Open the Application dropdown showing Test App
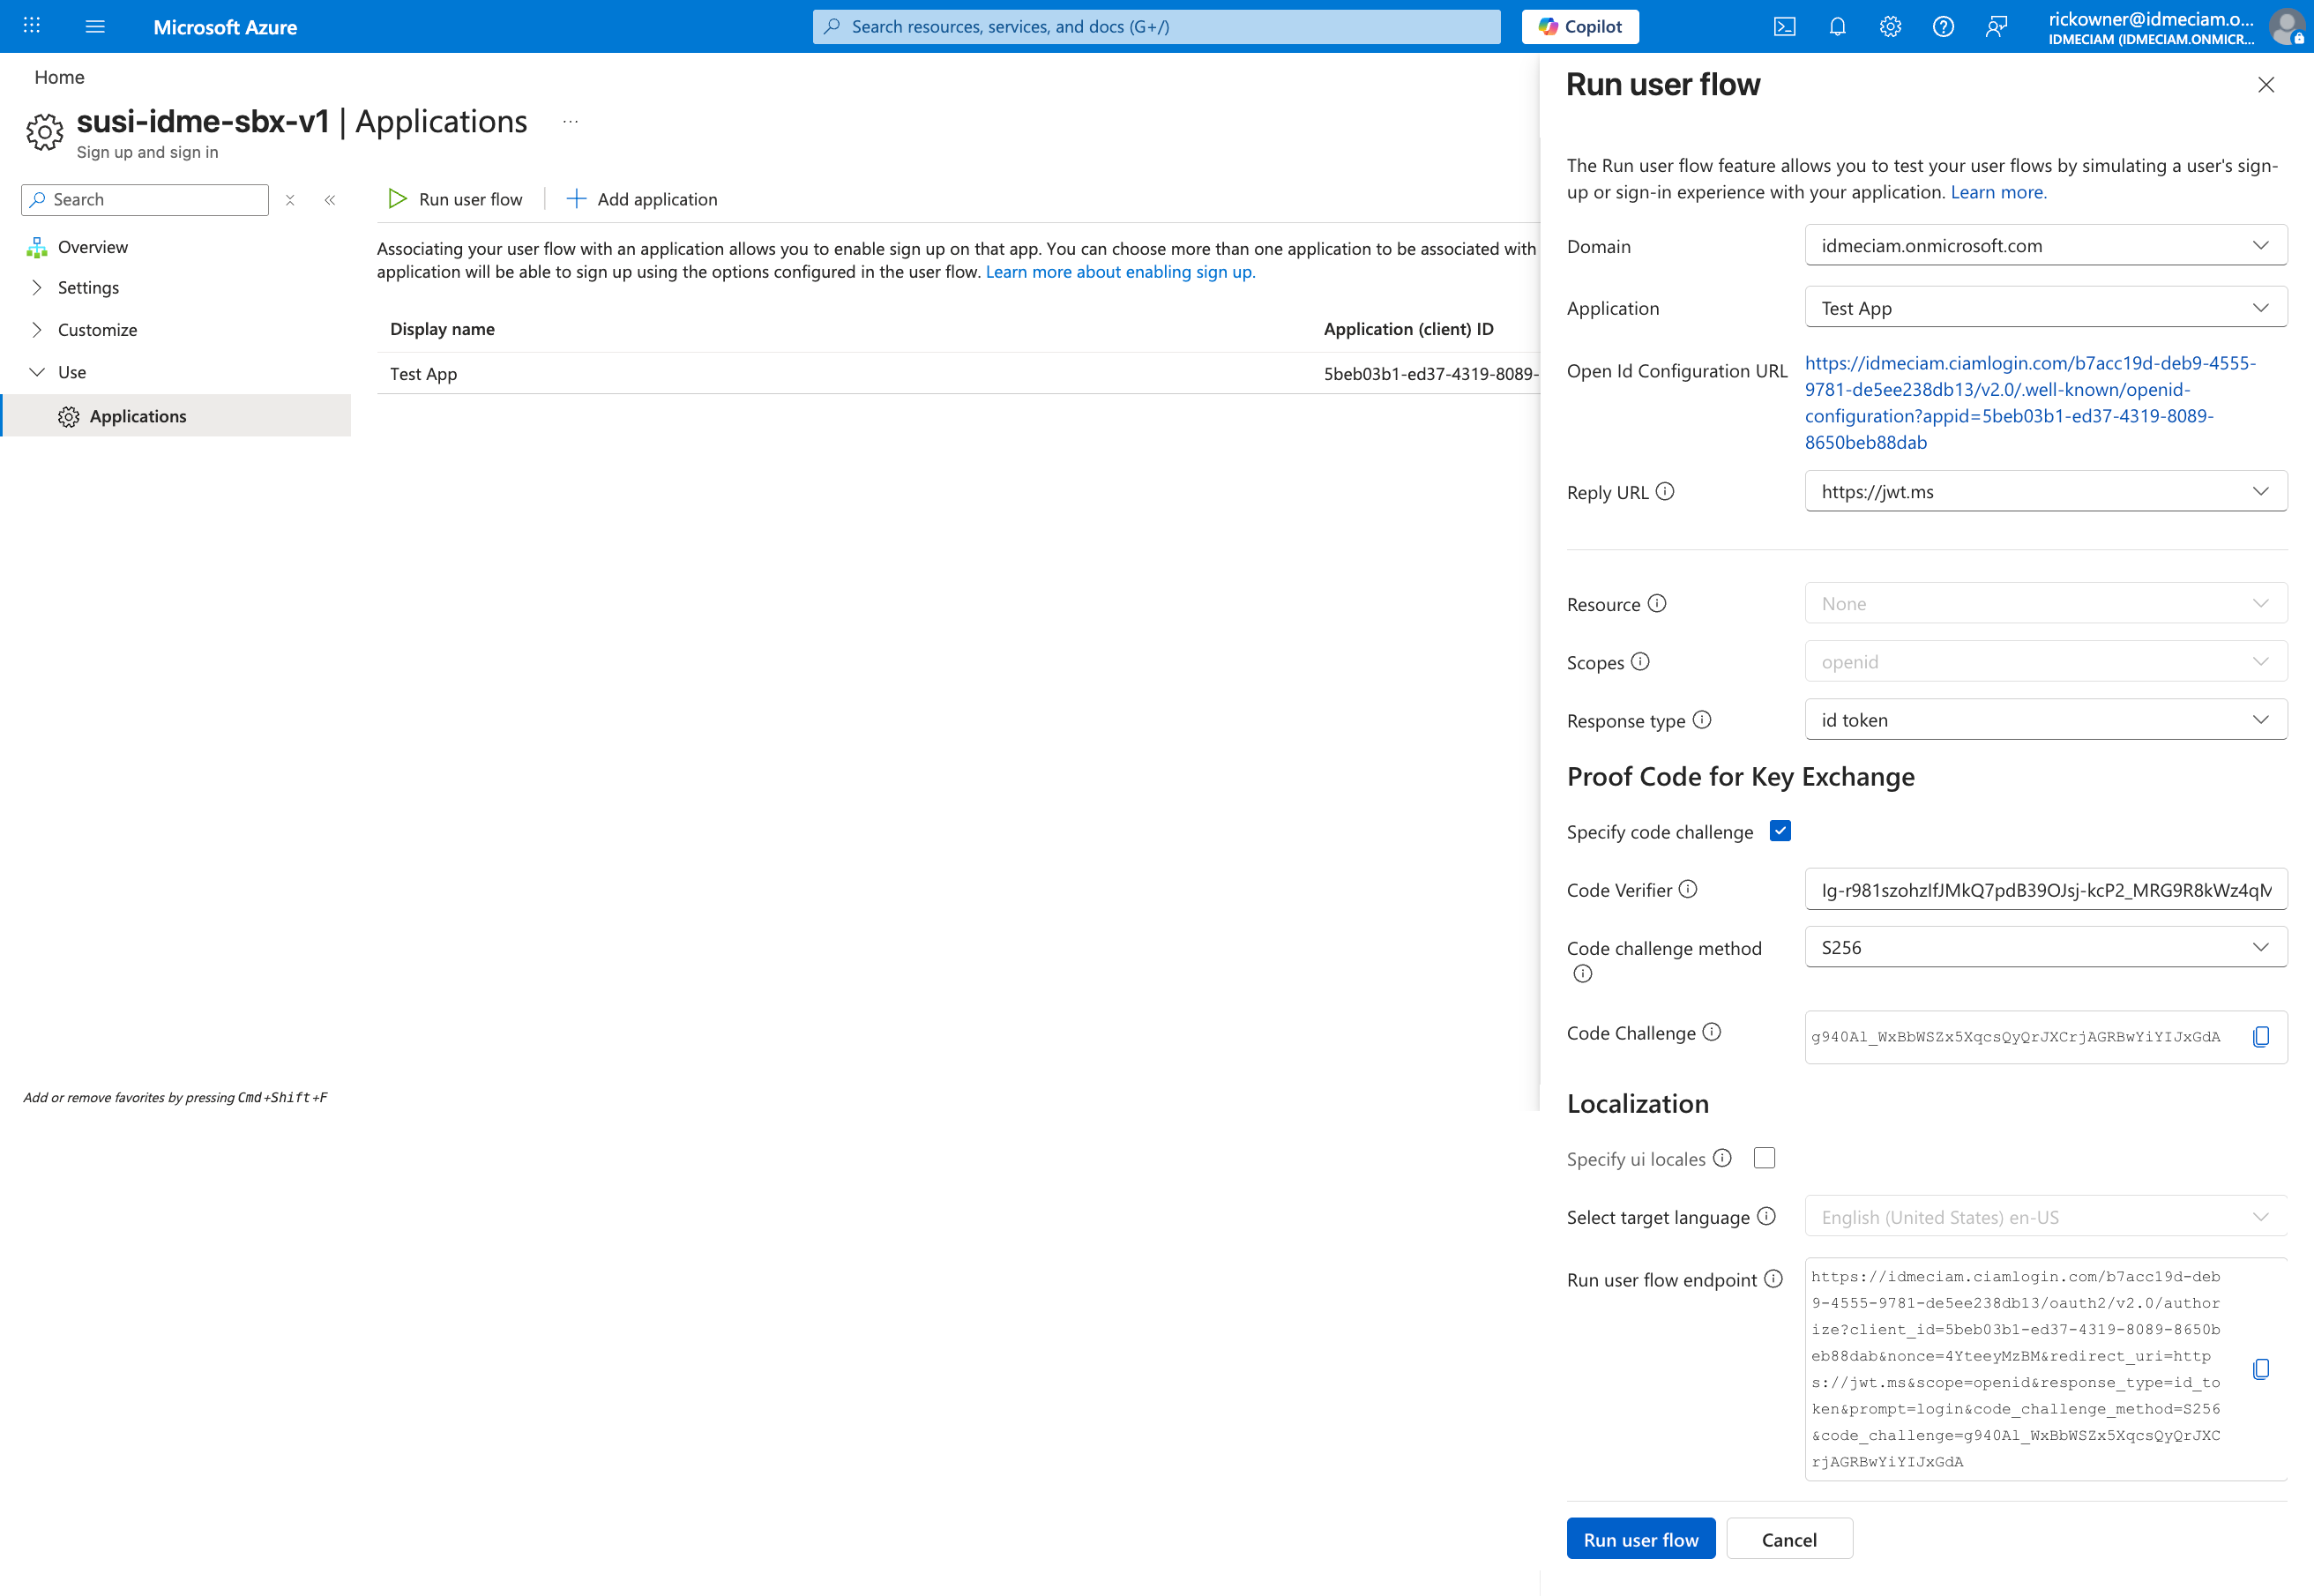2314x1596 pixels. (x=2045, y=307)
